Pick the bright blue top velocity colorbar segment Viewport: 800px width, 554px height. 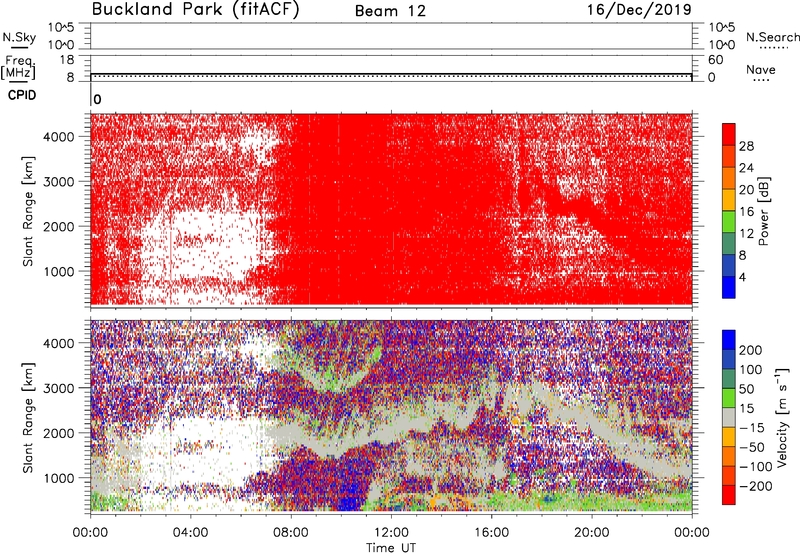[729, 340]
